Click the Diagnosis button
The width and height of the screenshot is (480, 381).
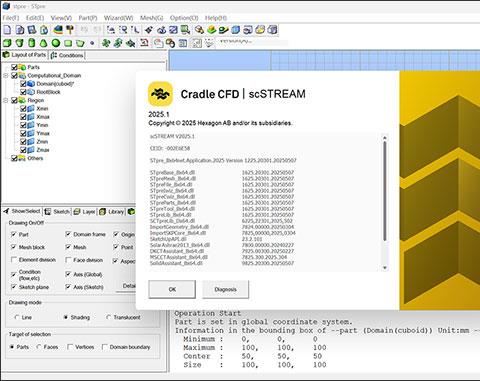(225, 289)
